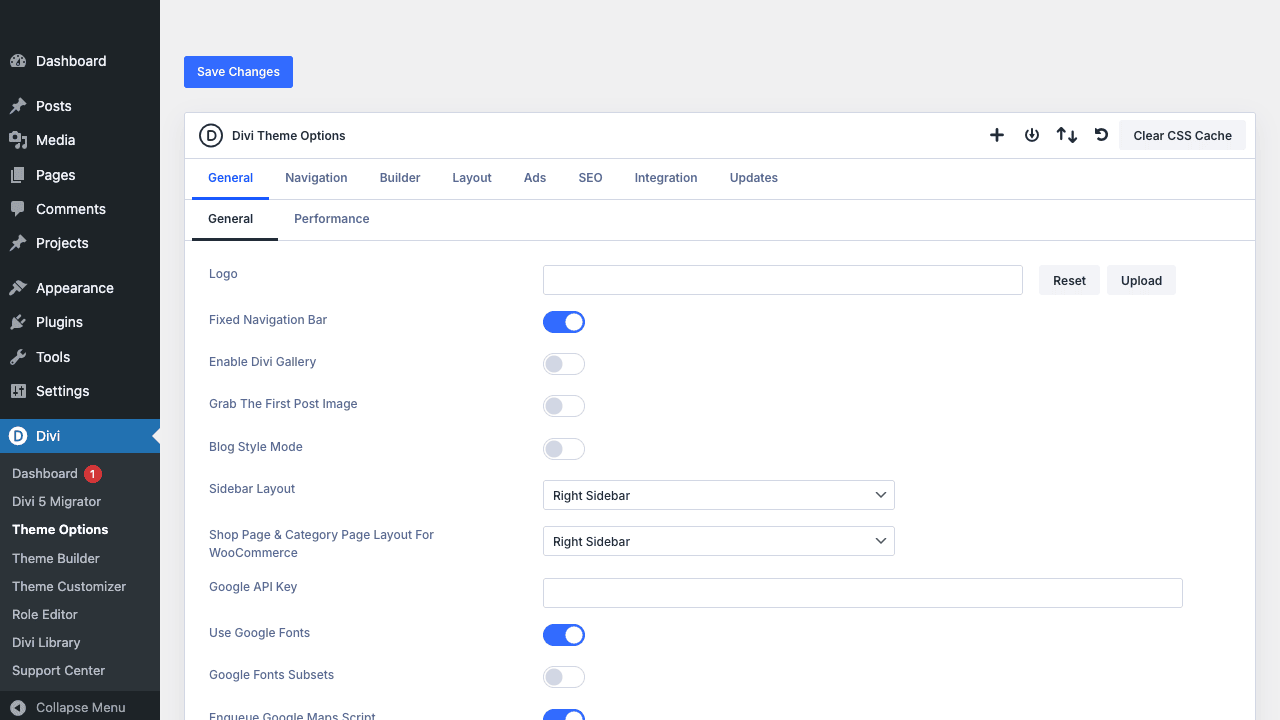This screenshot has width=1280, height=720.
Task: Click the Clear CSS Cache button
Action: tap(1182, 135)
